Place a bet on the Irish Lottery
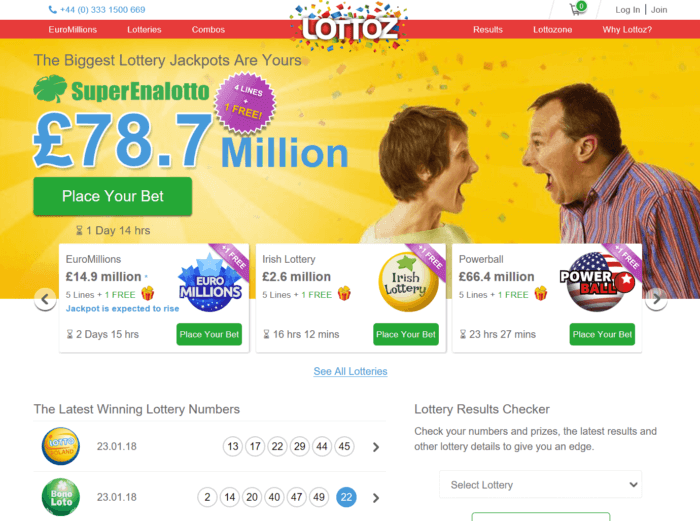Image resolution: width=700 pixels, height=521 pixels. click(406, 334)
